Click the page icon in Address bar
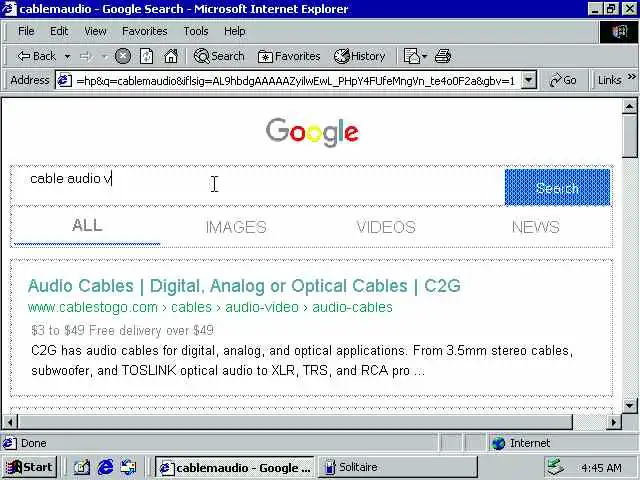The image size is (640, 480). click(64, 80)
